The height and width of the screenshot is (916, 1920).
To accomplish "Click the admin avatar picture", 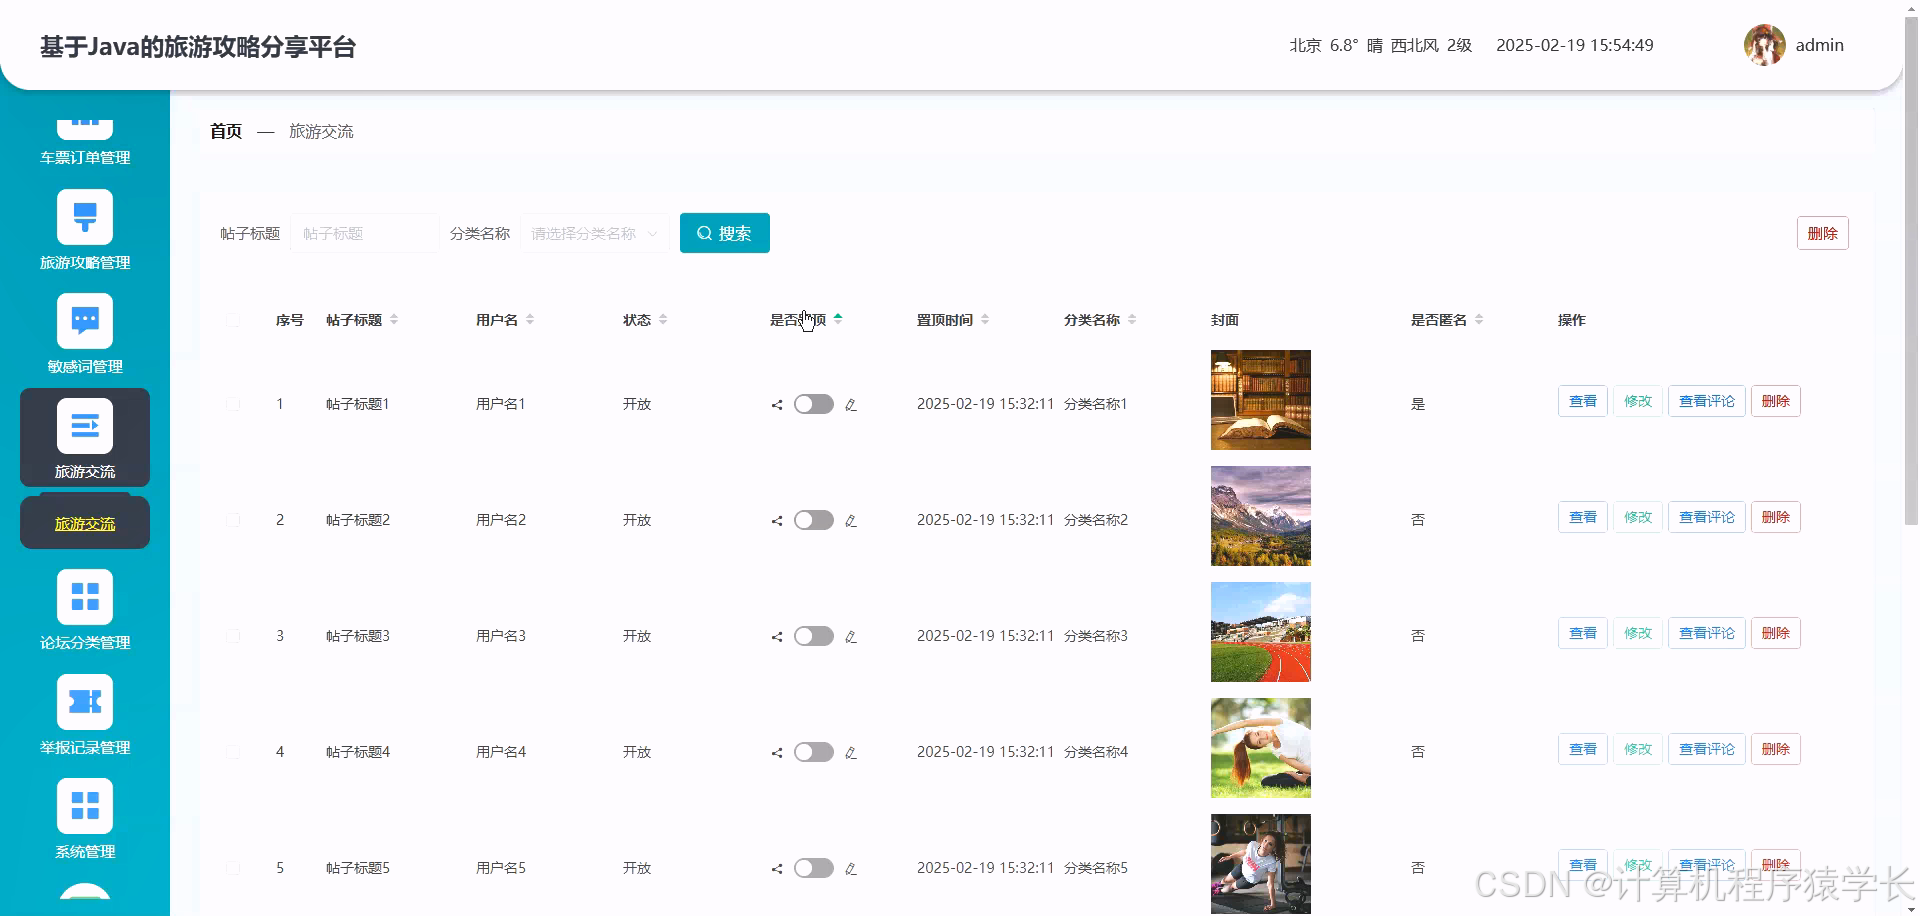I will (1764, 45).
